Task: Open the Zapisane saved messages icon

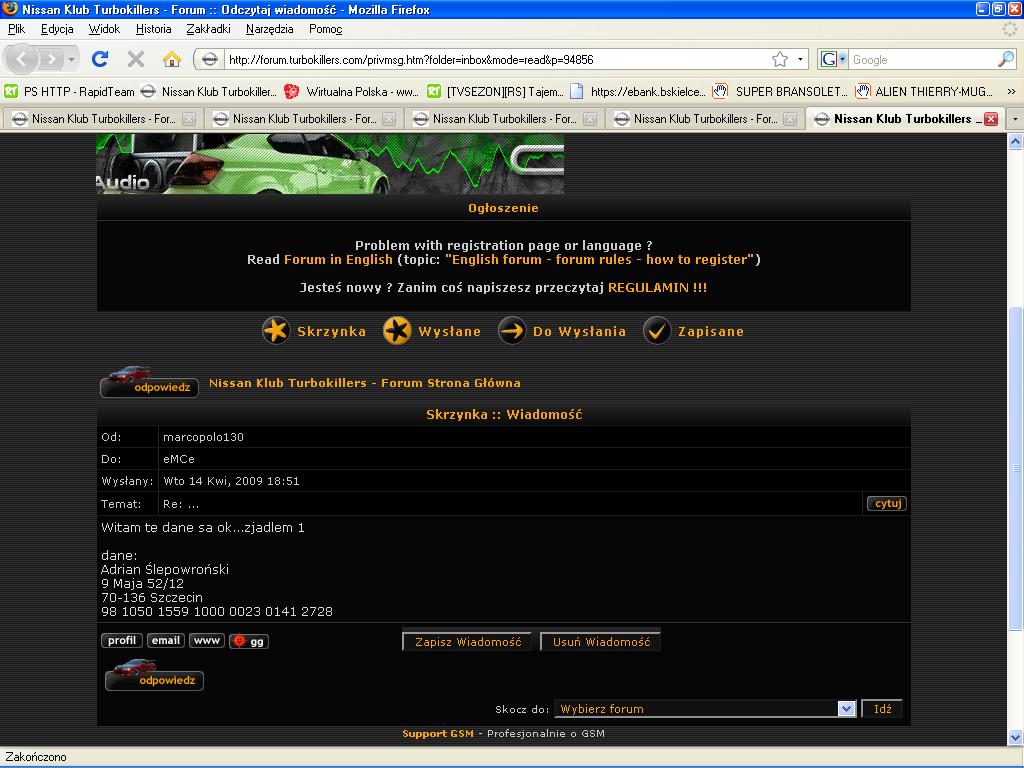Action: pos(657,331)
